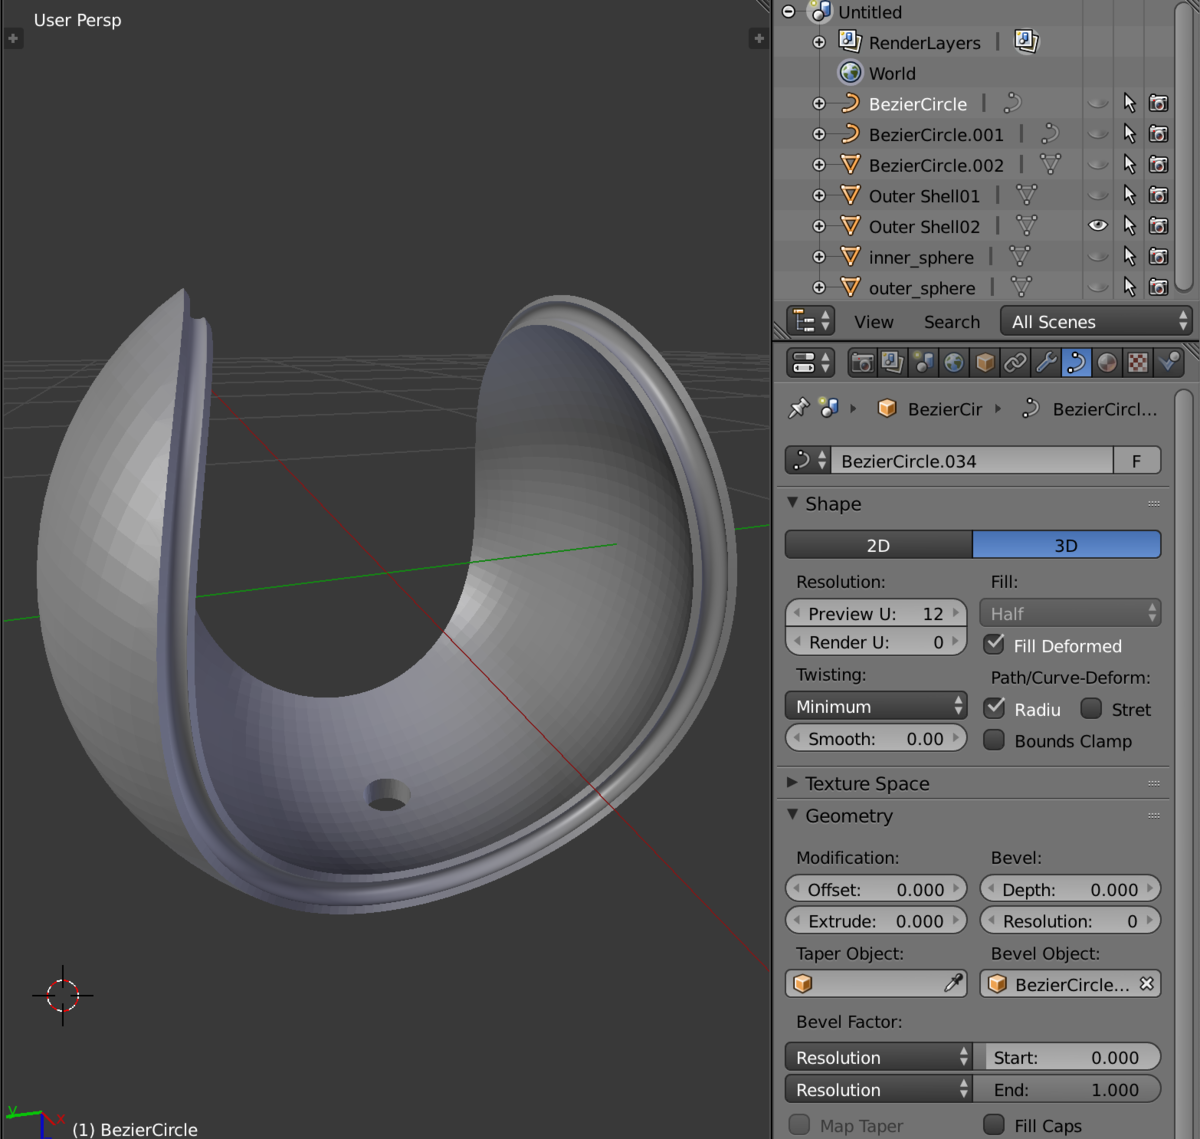Enable the Fill Caps checkbox
Screen dimensions: 1200x1139
(994, 1125)
